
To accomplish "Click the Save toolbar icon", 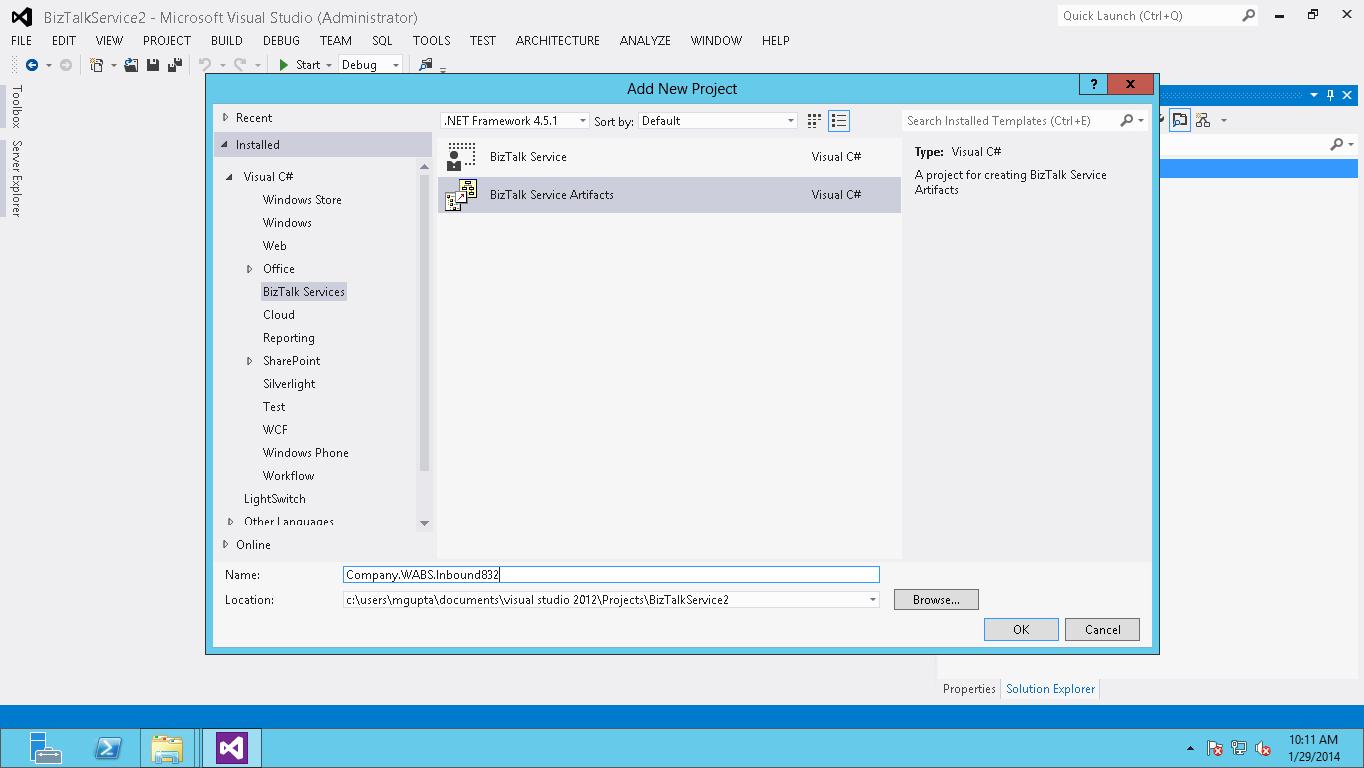I will pyautogui.click(x=153, y=65).
